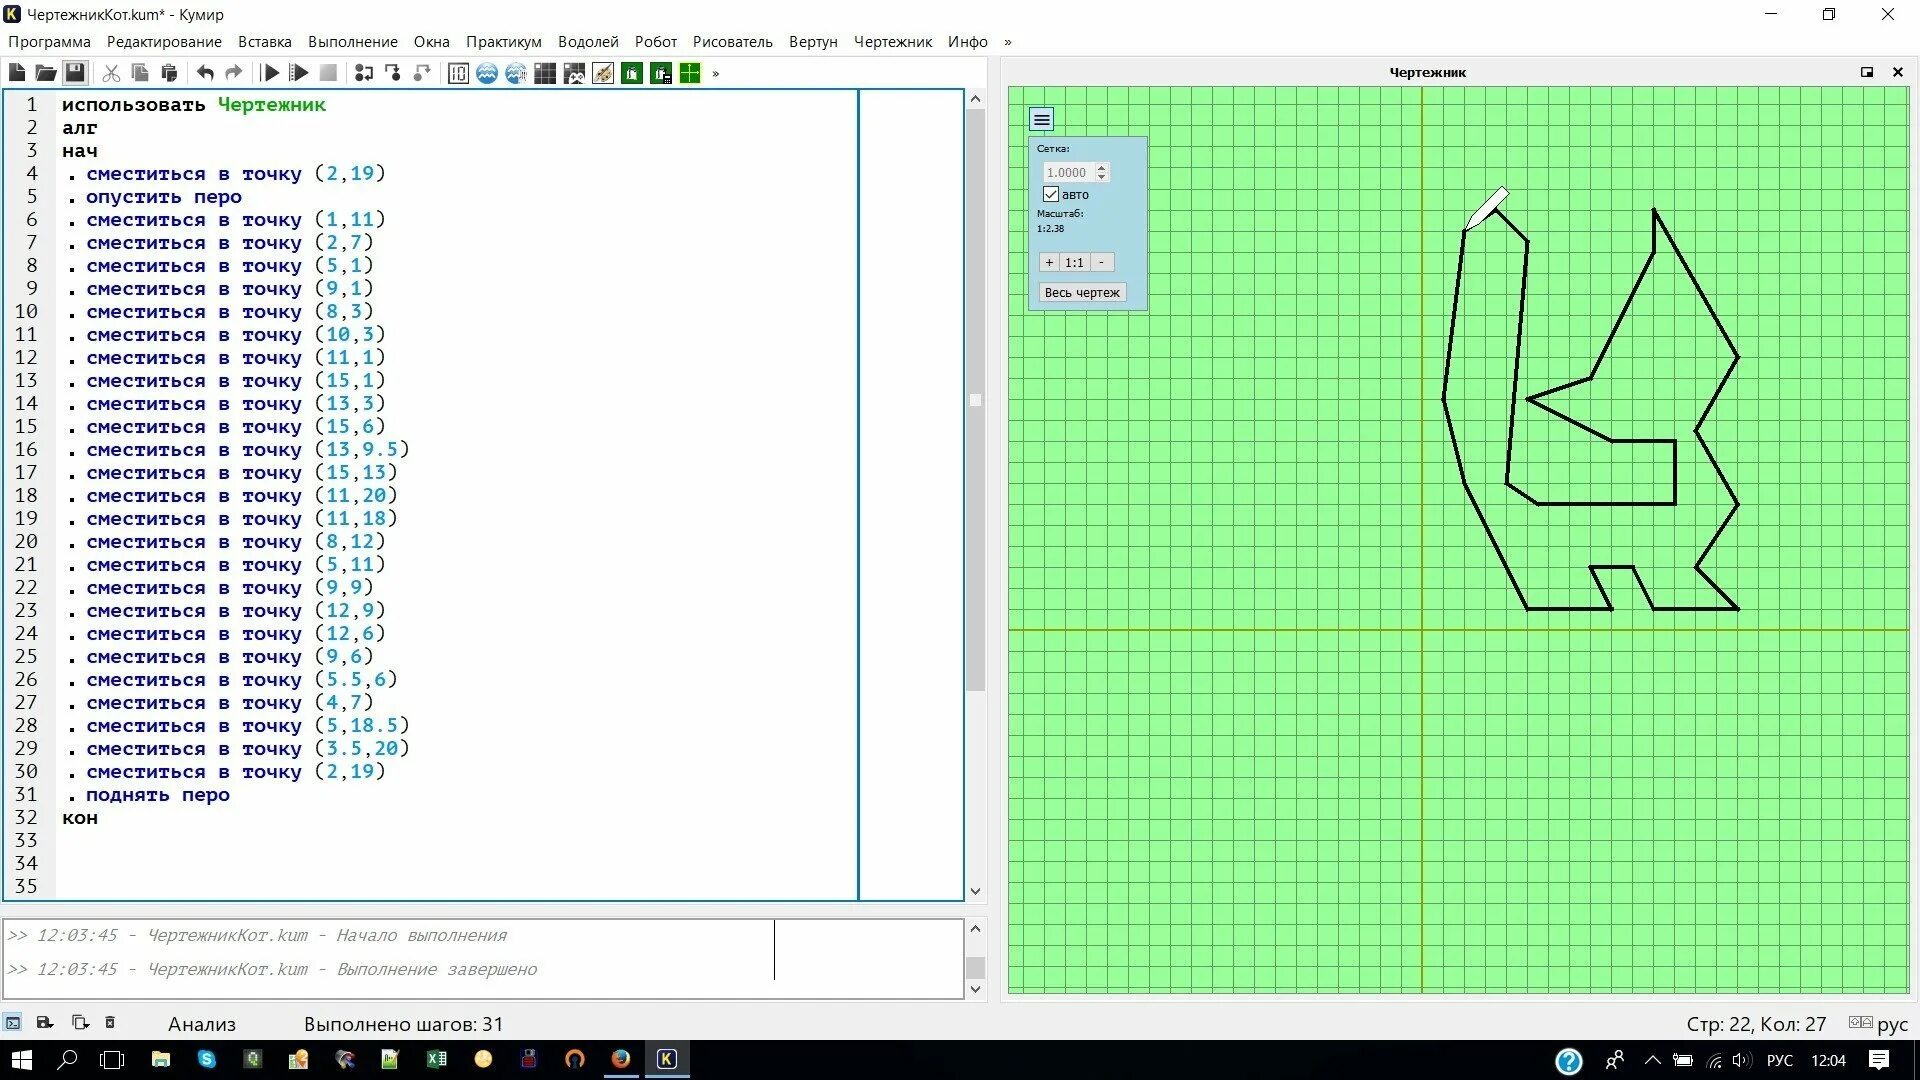Click the Save file floppy icon
1920x1080 pixels.
pyautogui.click(x=75, y=73)
